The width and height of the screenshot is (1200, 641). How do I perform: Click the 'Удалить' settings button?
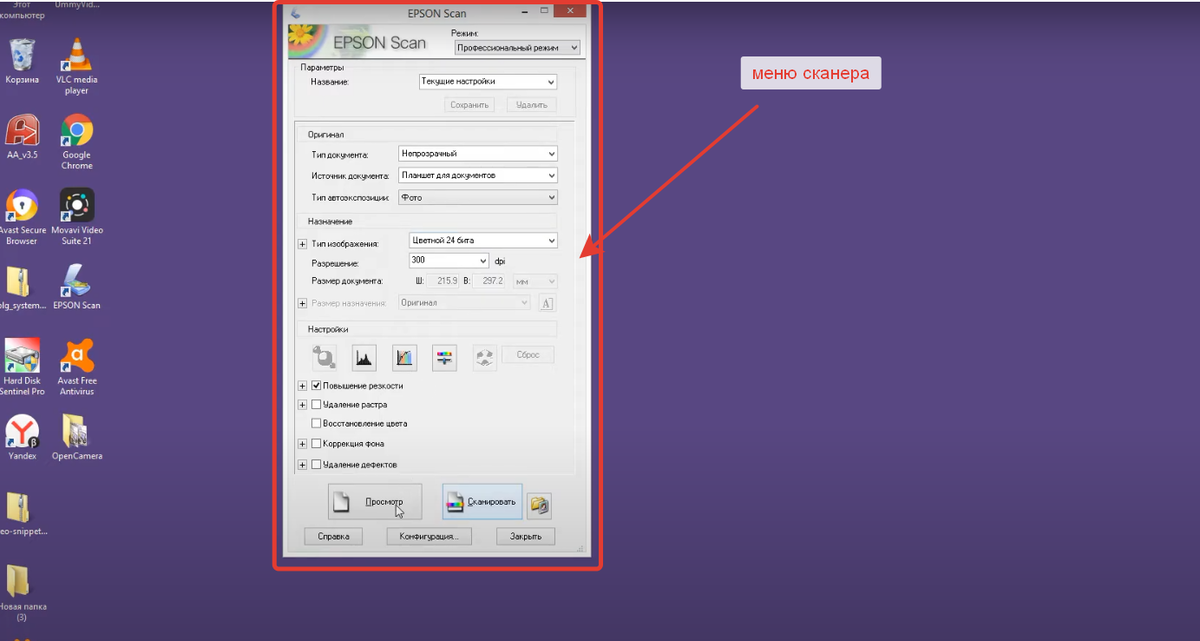pos(531,104)
